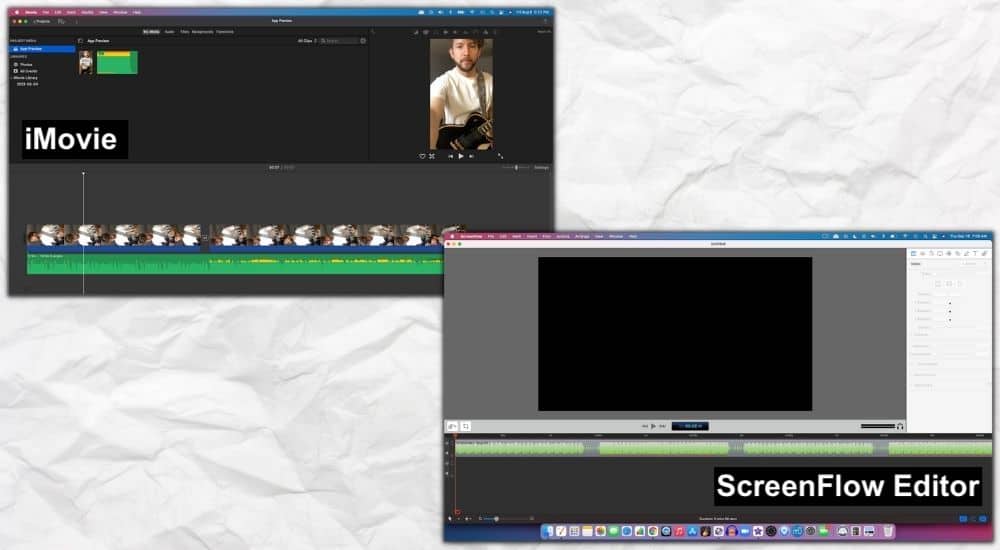Image resolution: width=1000 pixels, height=550 pixels.
Task: Open ScreenFlow's Text properties inspector tab
Action: 975,253
